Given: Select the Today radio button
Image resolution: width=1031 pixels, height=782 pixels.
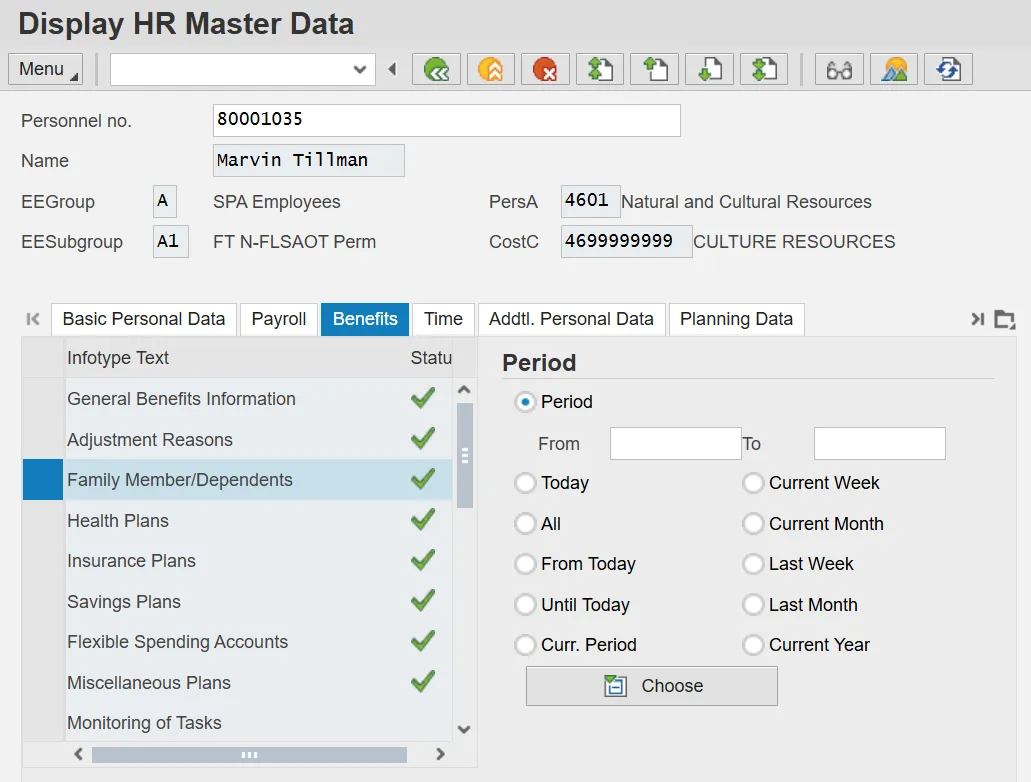Looking at the screenshot, I should click(x=525, y=483).
